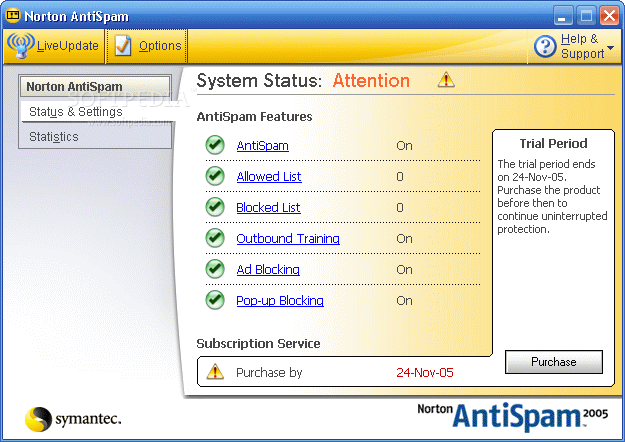Click the 'Purchase by' label
The width and height of the screenshot is (625, 442).
coord(269,373)
